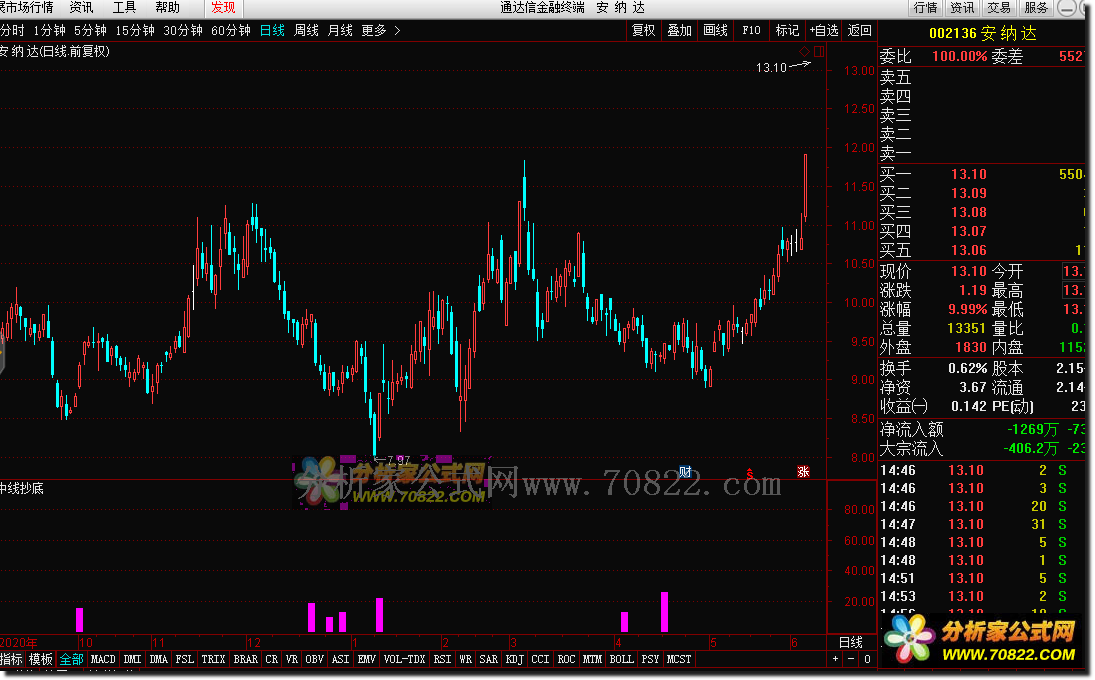Open the 市场行情 menu

[27, 8]
